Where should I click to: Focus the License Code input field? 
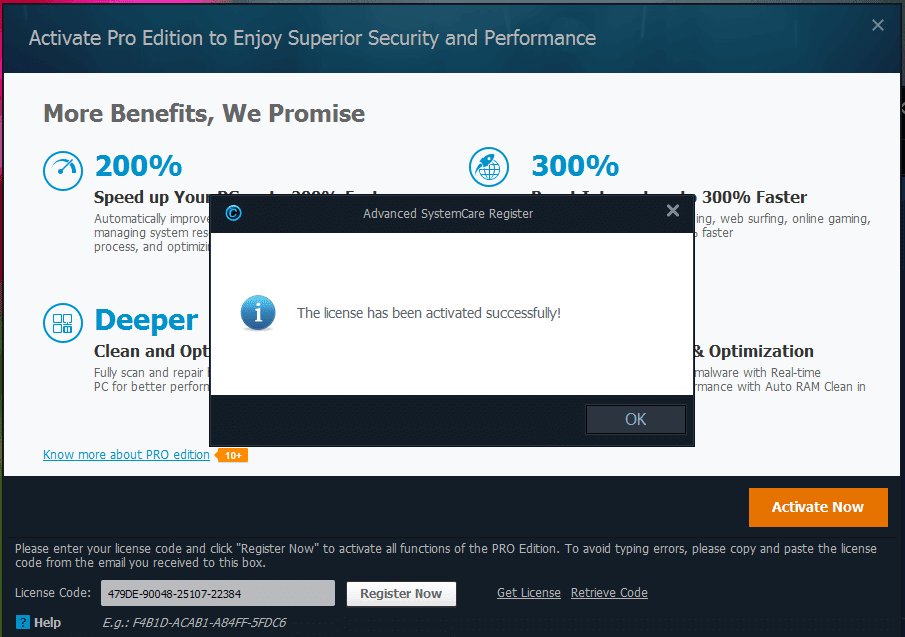click(218, 593)
